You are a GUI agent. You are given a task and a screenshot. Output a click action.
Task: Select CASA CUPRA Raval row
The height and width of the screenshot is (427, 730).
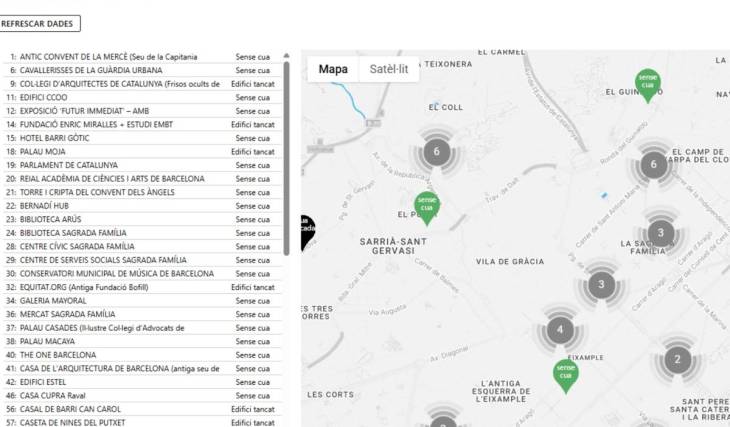(142, 395)
